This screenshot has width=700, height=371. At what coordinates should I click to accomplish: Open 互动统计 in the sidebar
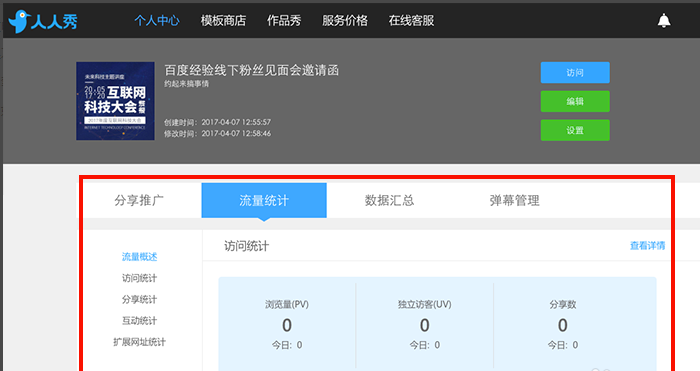coord(139,321)
